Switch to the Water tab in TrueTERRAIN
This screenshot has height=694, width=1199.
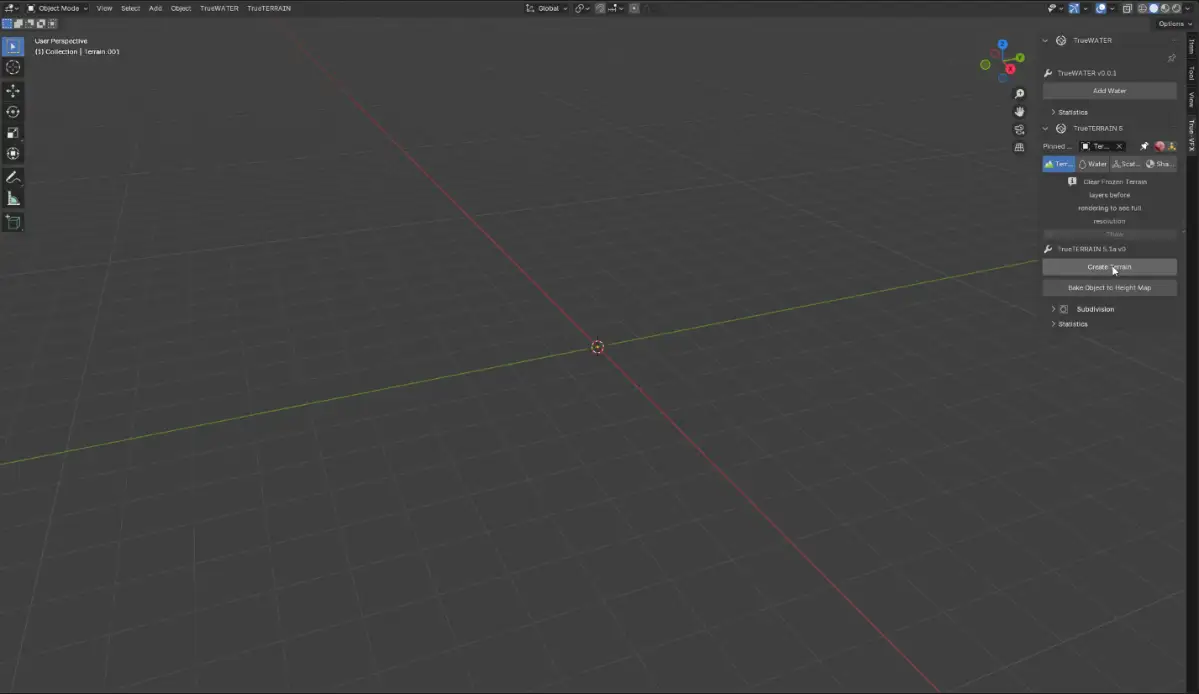coord(1092,164)
